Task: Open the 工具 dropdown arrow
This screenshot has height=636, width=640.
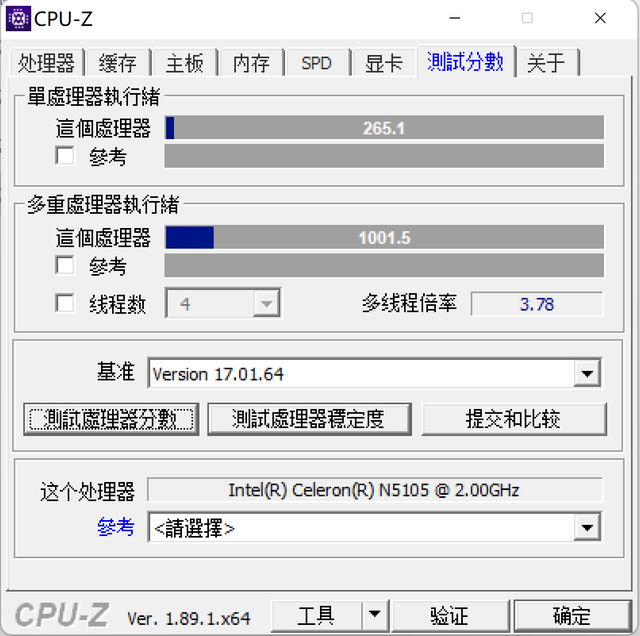Action: pyautogui.click(x=375, y=614)
